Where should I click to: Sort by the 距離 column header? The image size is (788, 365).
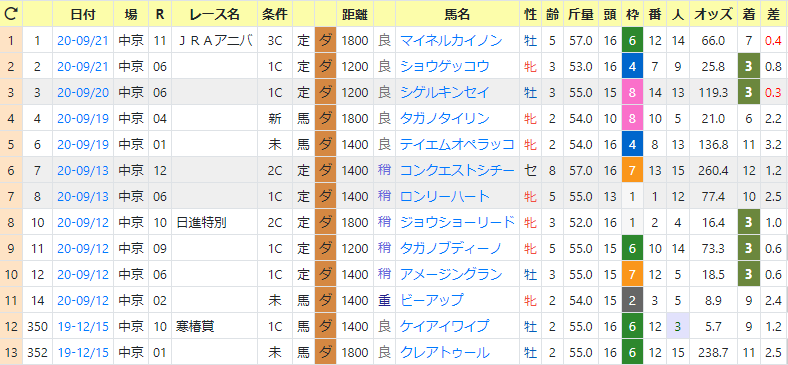tap(355, 14)
